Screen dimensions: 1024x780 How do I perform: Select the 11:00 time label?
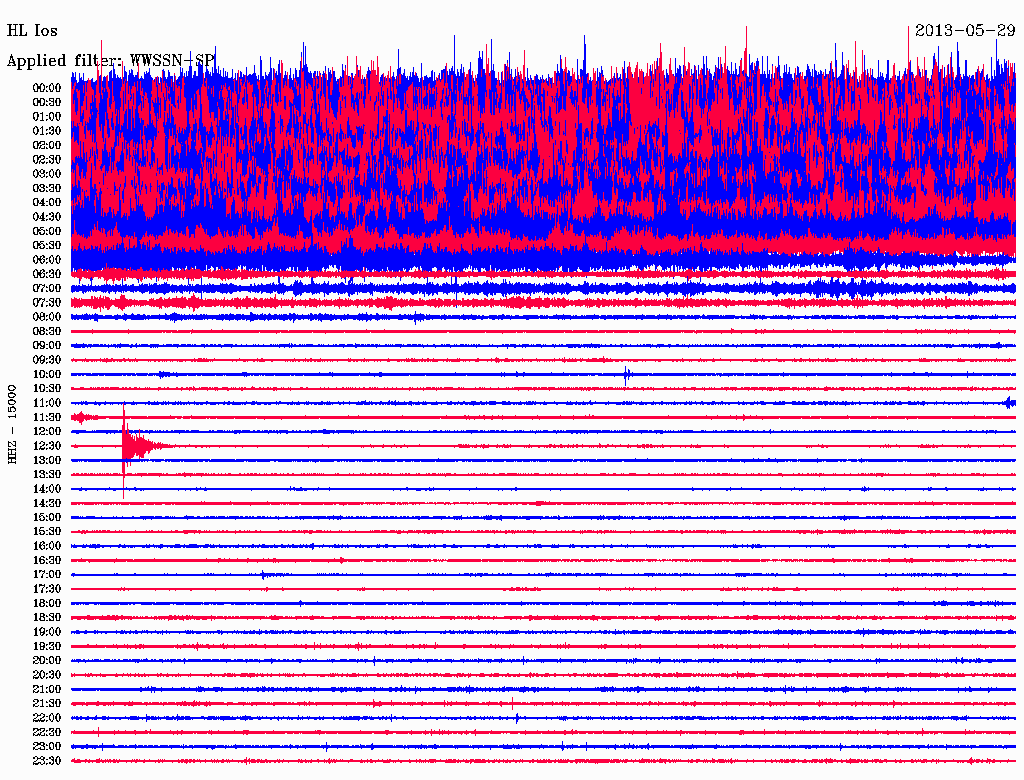click(x=46, y=403)
